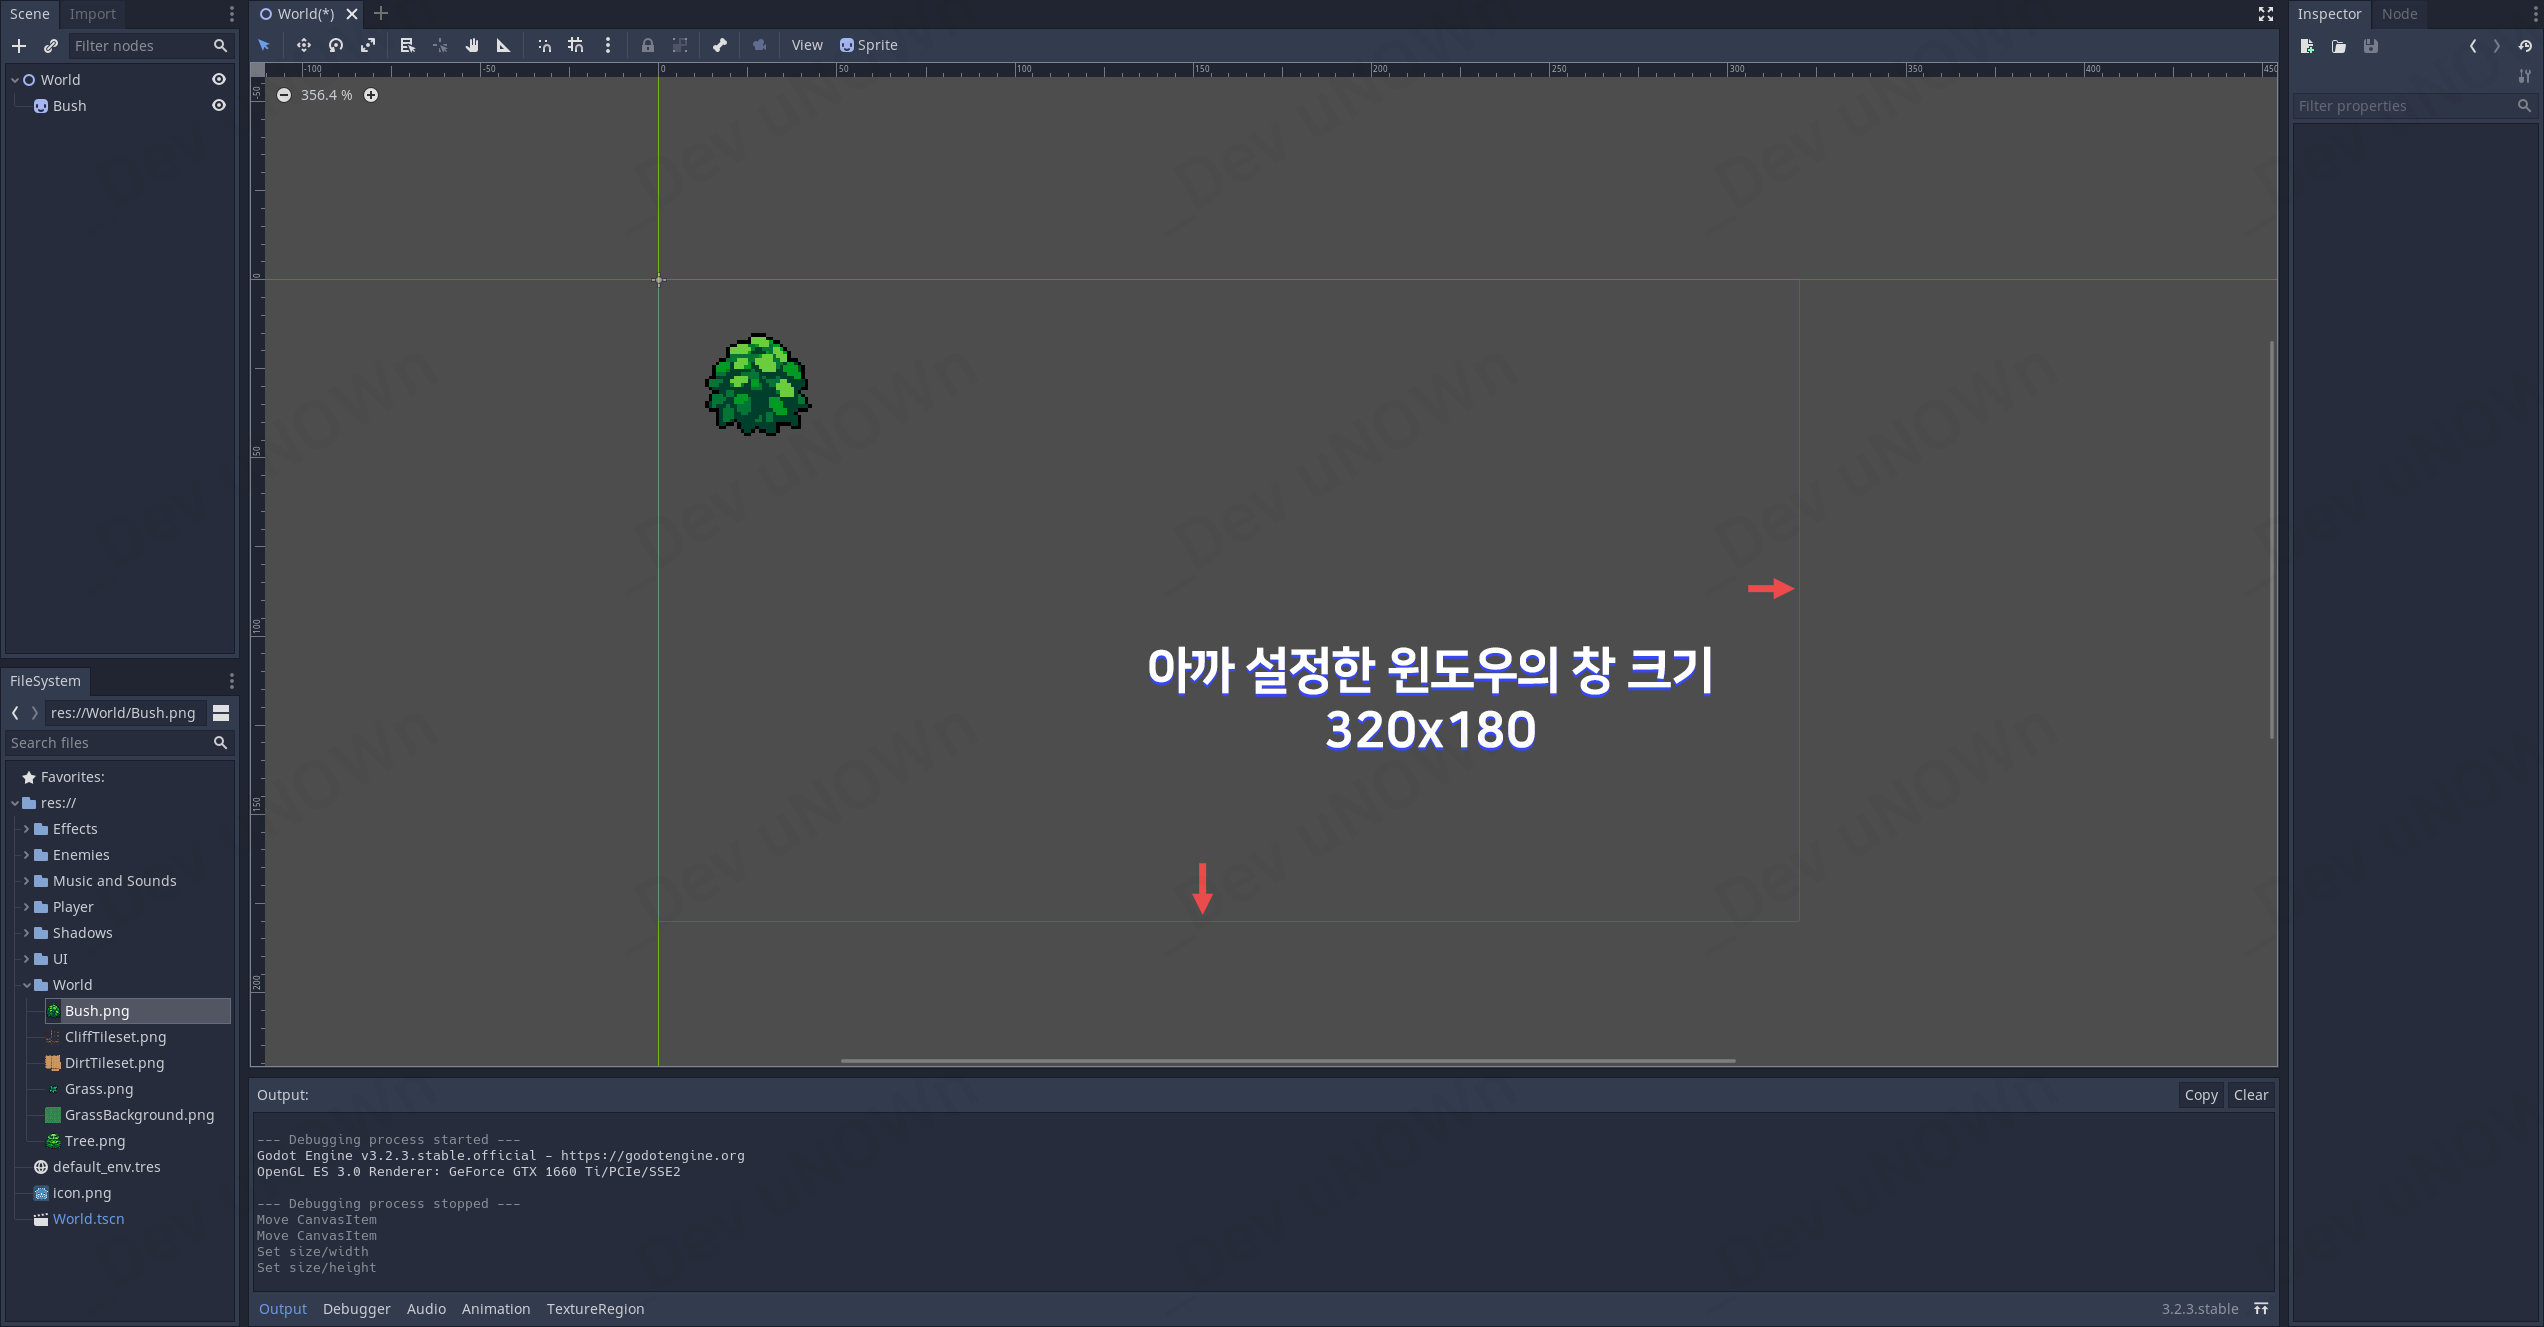
Task: Select the Scale mode tool
Action: pyautogui.click(x=368, y=45)
